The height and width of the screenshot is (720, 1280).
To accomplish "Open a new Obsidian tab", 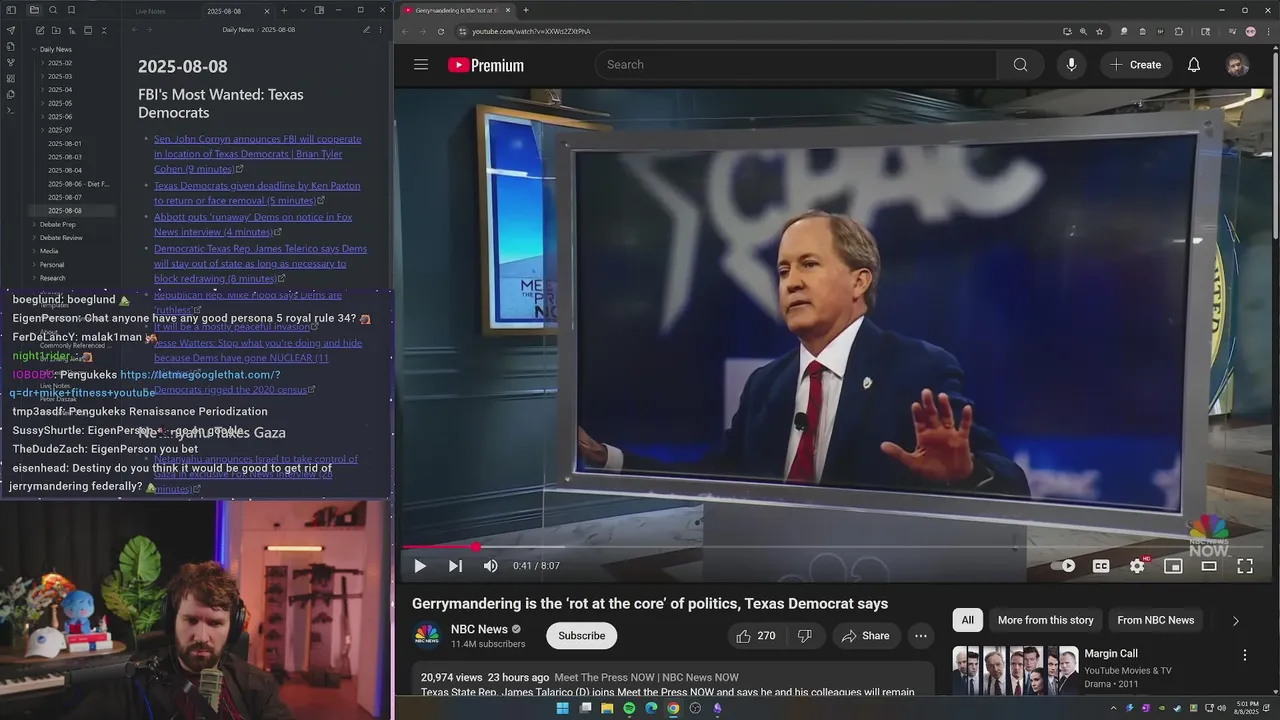I will click(x=284, y=10).
